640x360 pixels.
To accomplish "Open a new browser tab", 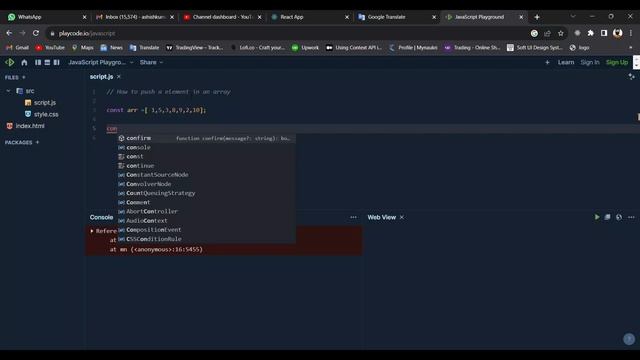I will 537,17.
